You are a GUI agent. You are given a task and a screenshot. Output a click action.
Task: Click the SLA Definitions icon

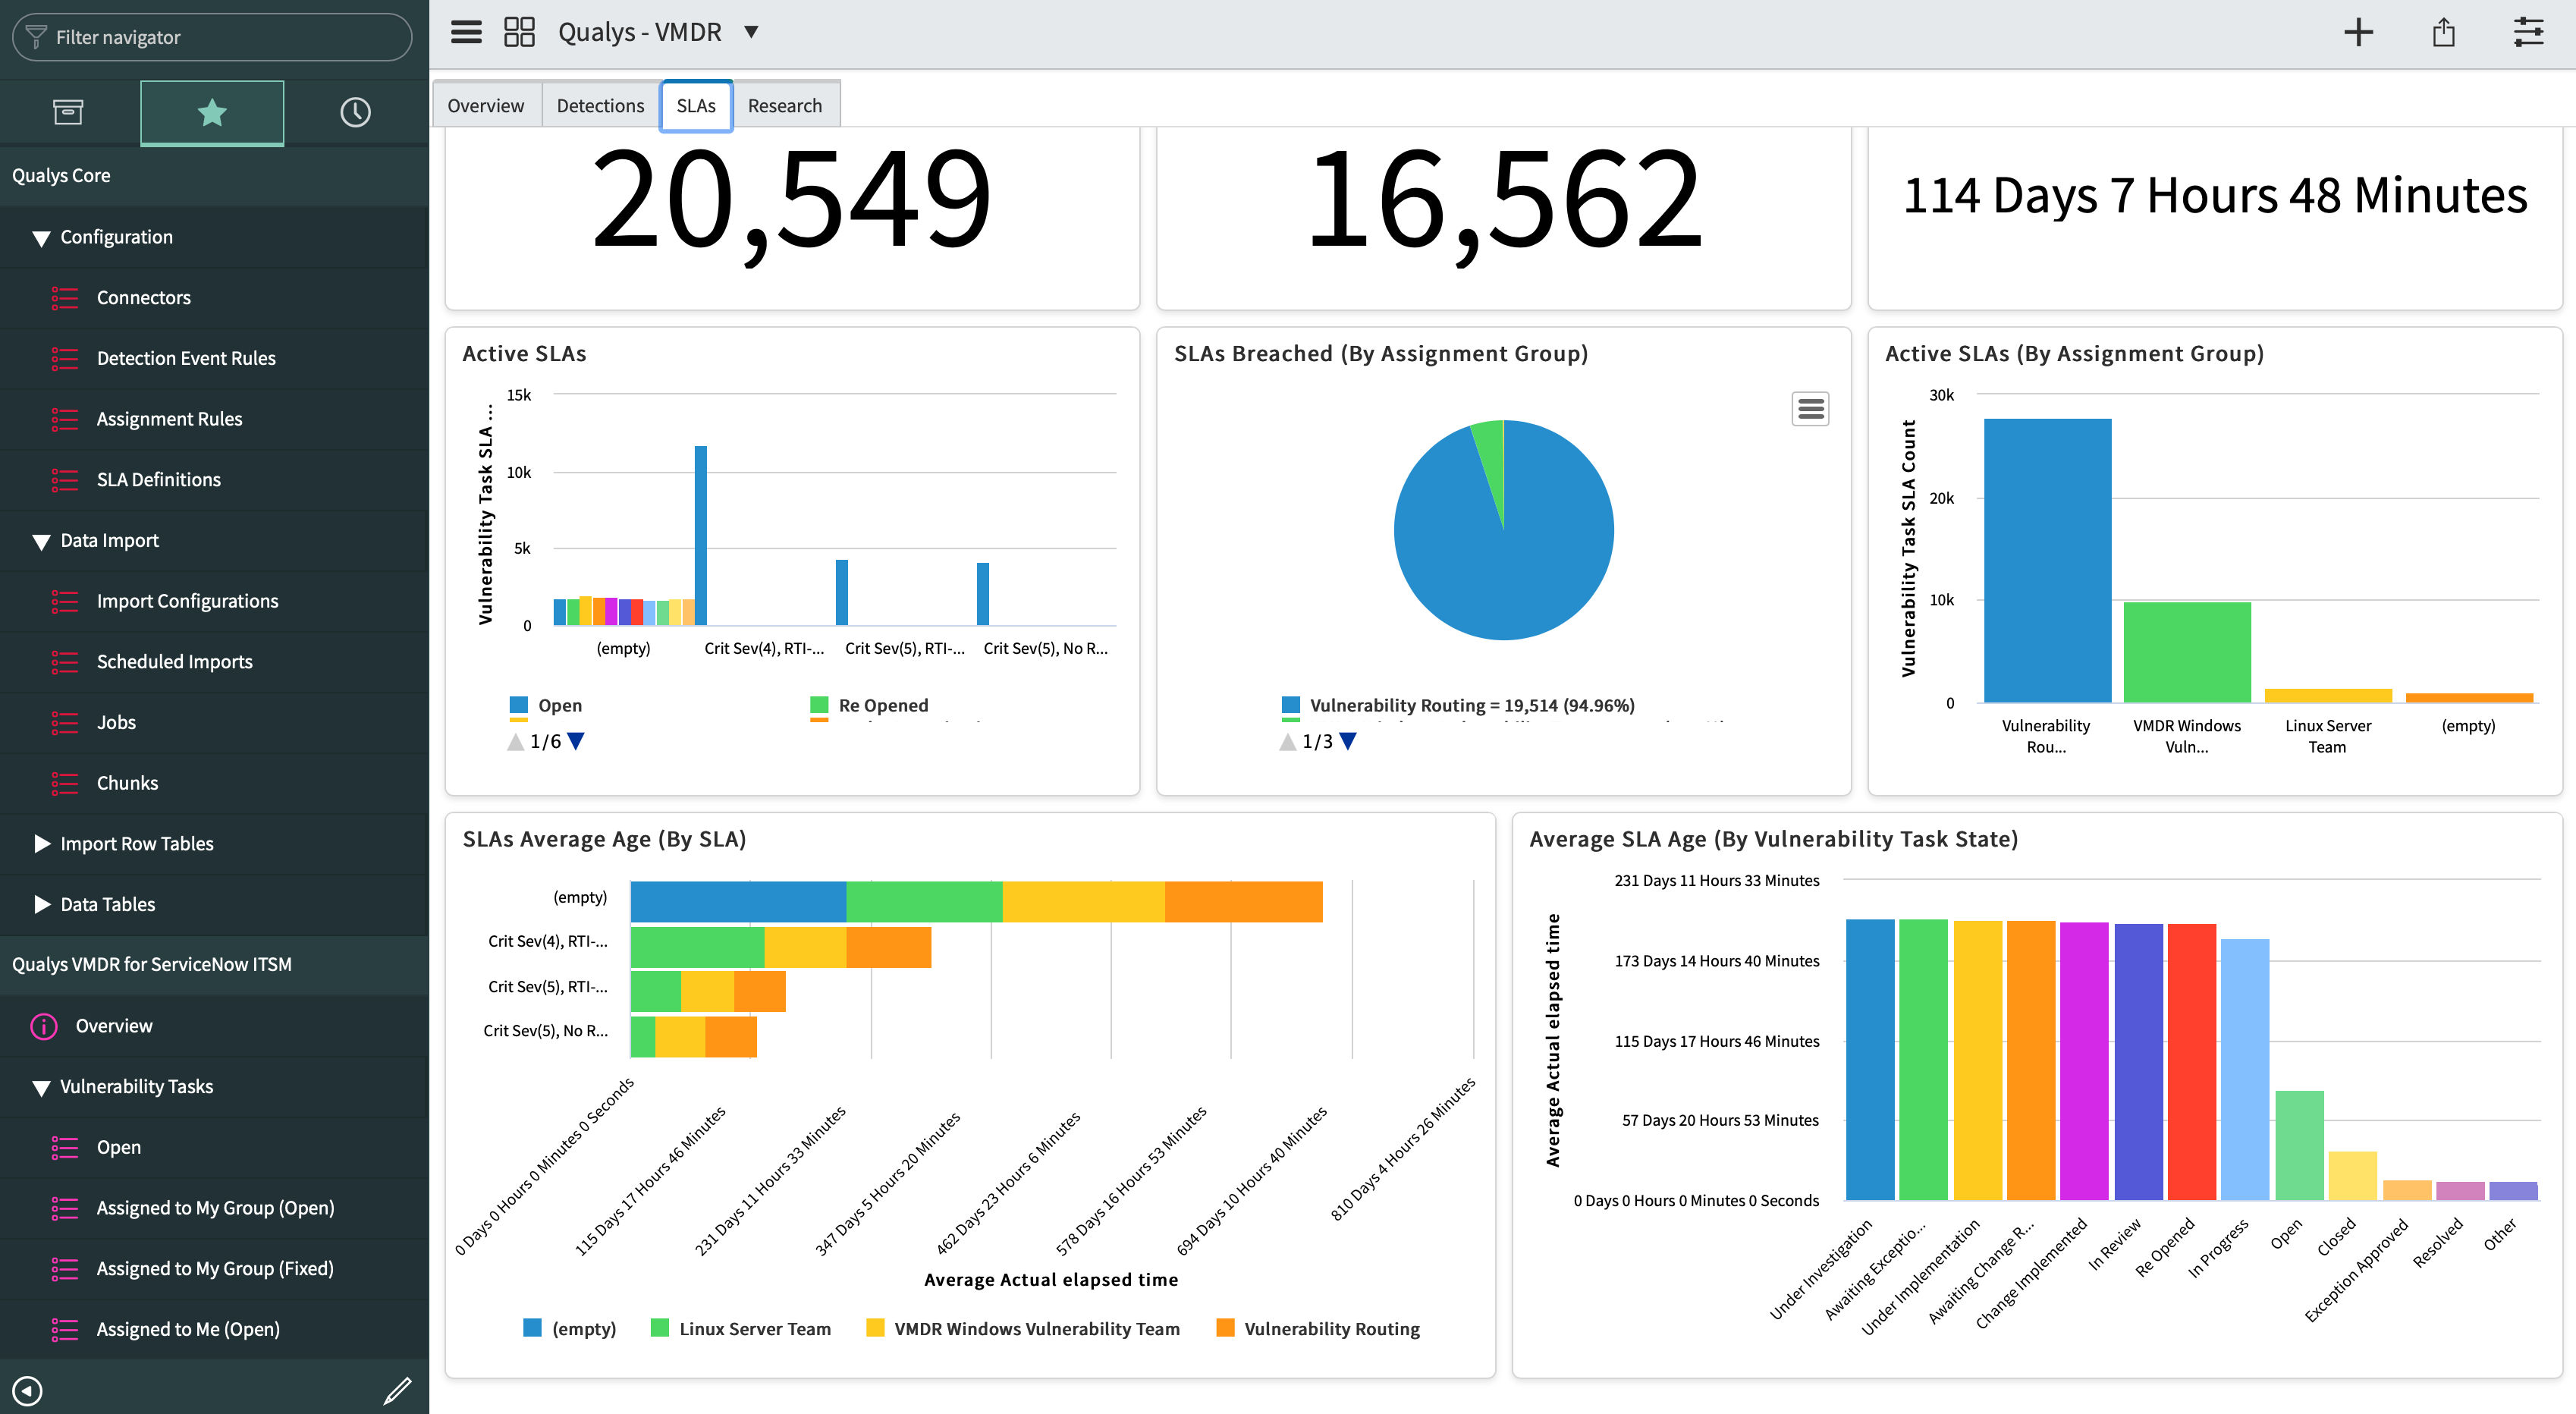tap(64, 479)
